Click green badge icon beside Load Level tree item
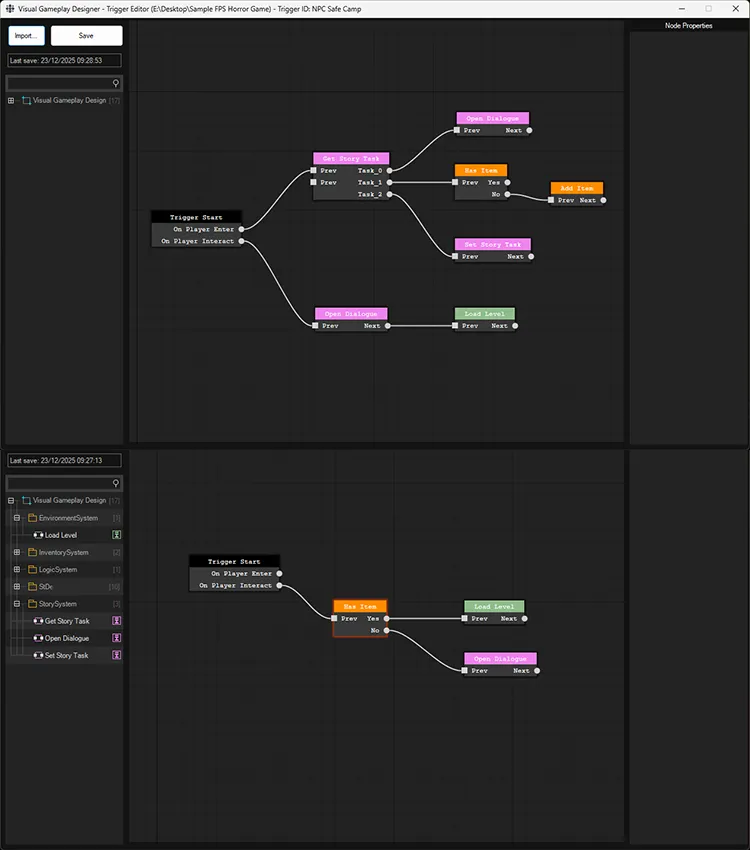 (116, 535)
